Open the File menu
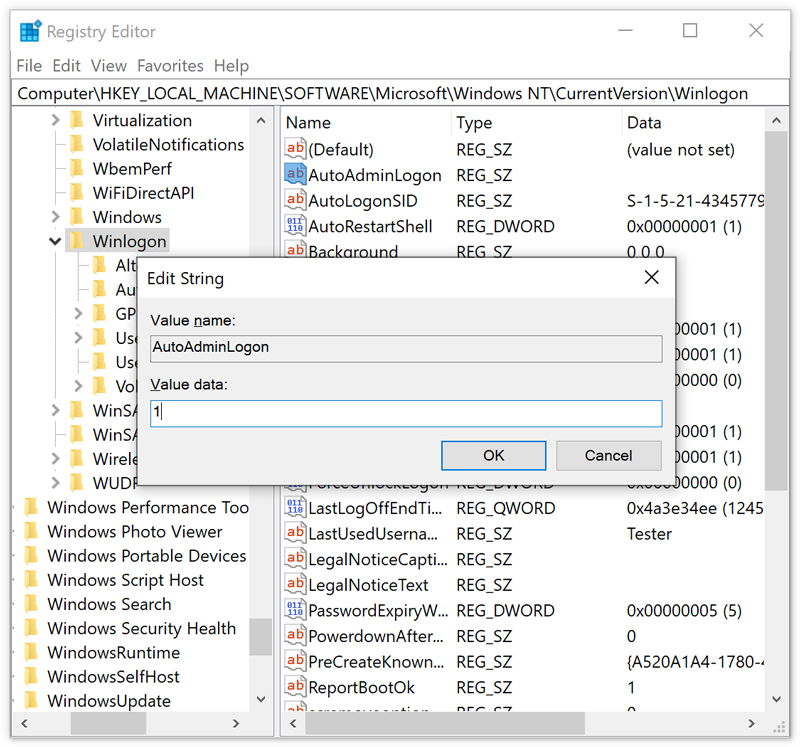 pos(29,66)
